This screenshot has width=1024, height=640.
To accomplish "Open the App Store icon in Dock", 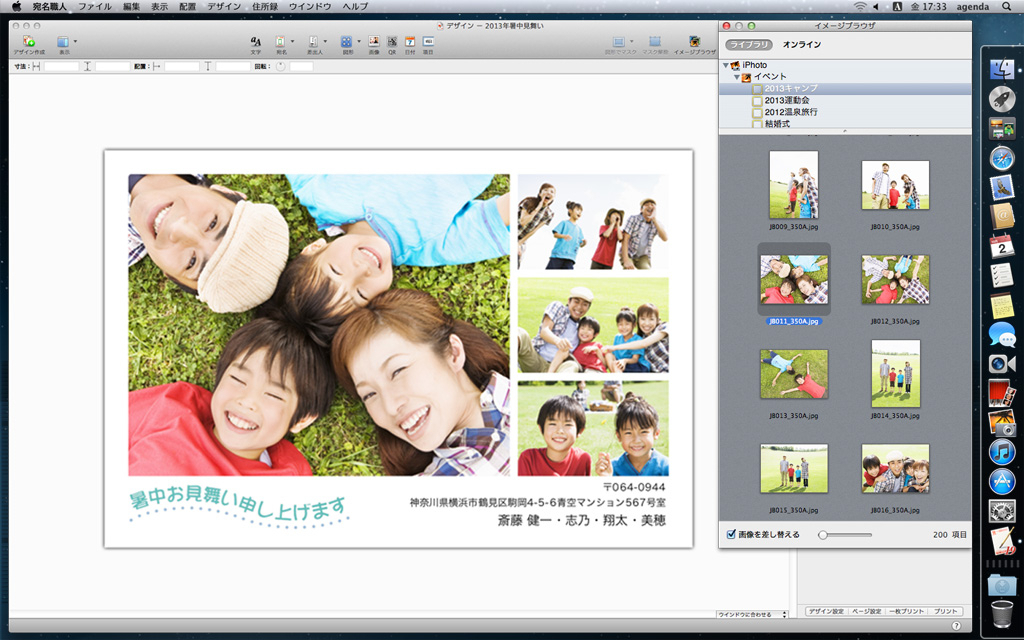I will click(1002, 481).
